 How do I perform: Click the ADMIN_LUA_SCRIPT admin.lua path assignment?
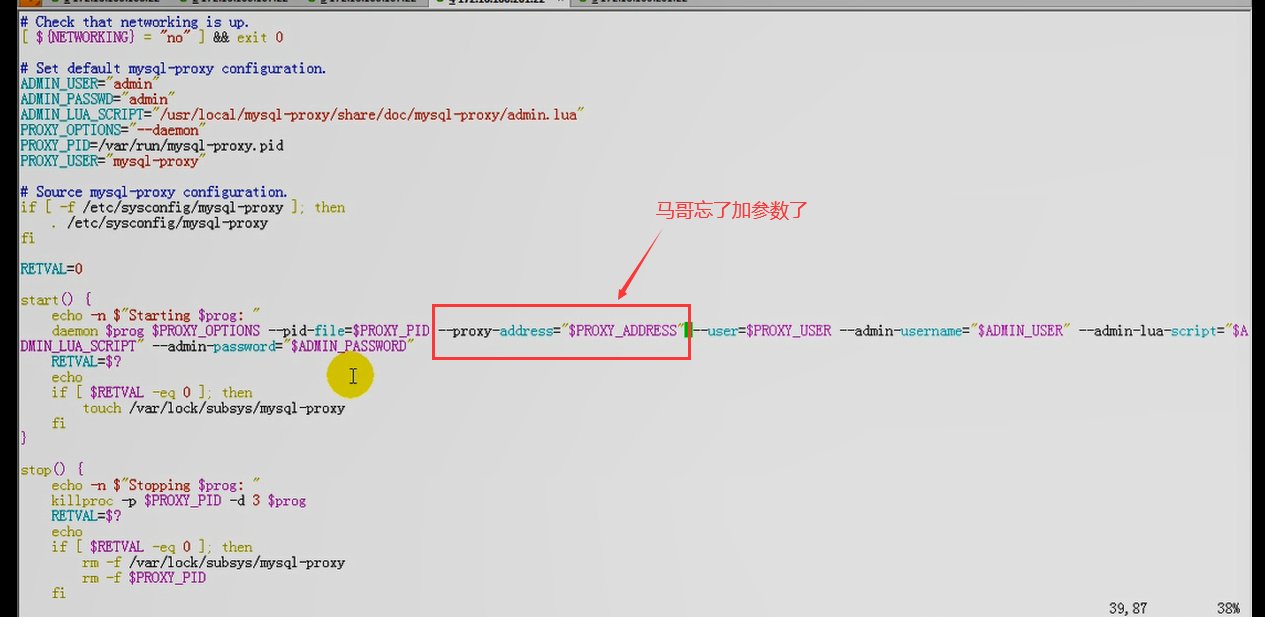click(302, 115)
